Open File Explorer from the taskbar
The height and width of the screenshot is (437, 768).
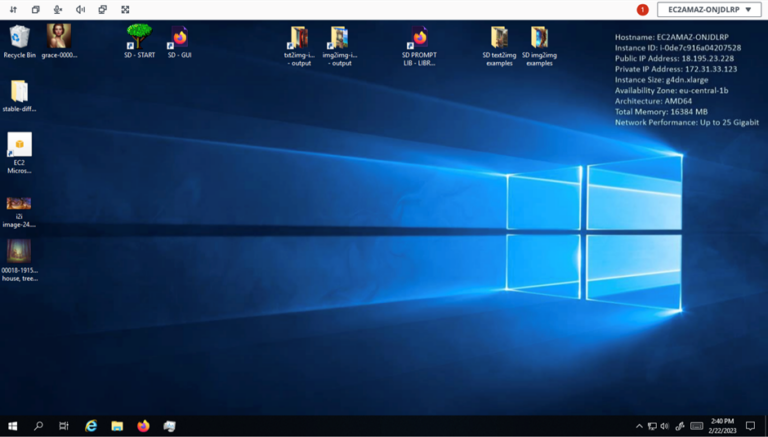[117, 426]
